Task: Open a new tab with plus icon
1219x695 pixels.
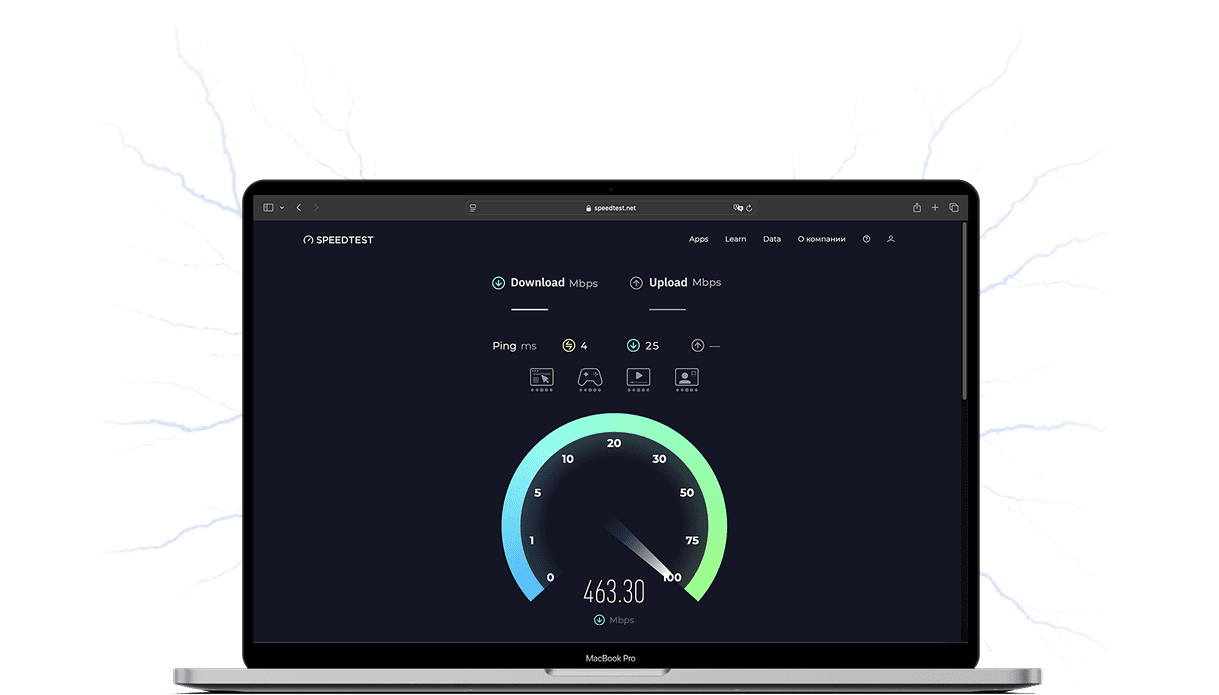Action: (x=935, y=208)
